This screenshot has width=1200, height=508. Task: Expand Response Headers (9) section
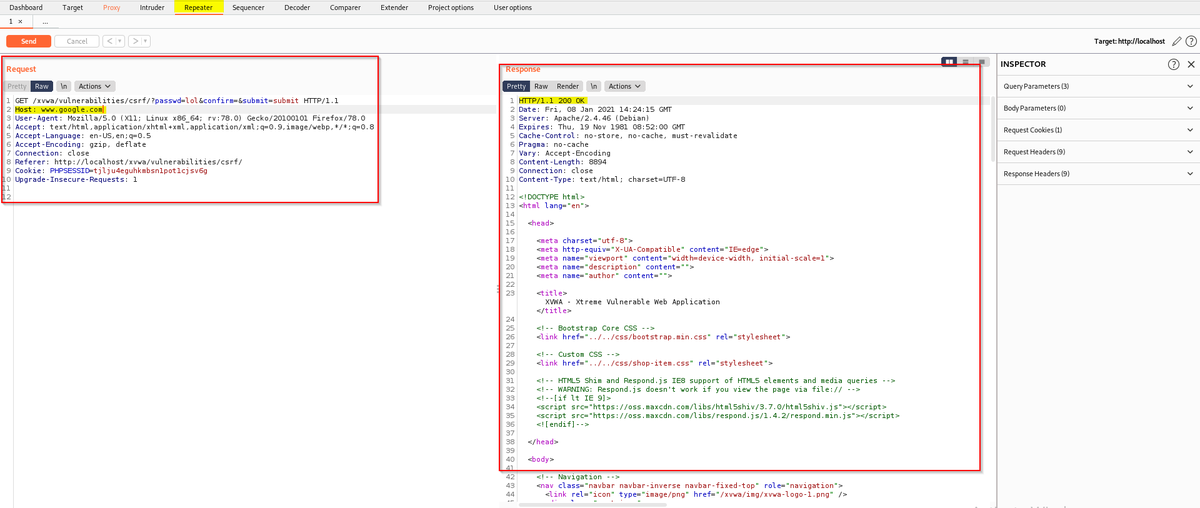pos(1097,174)
